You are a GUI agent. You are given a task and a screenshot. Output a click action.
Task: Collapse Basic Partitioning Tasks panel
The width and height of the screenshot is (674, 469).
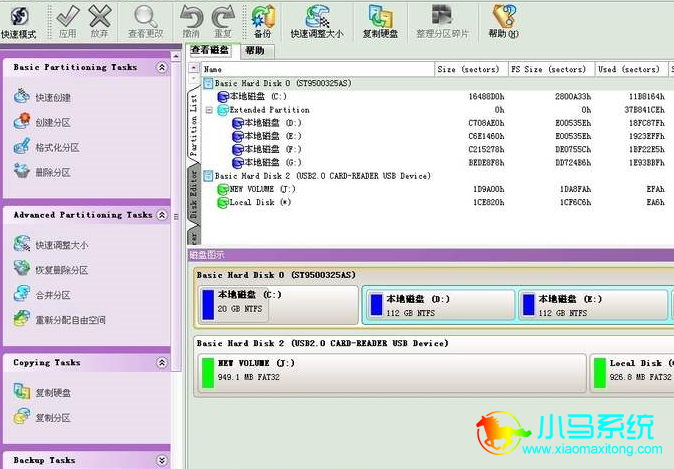(162, 67)
